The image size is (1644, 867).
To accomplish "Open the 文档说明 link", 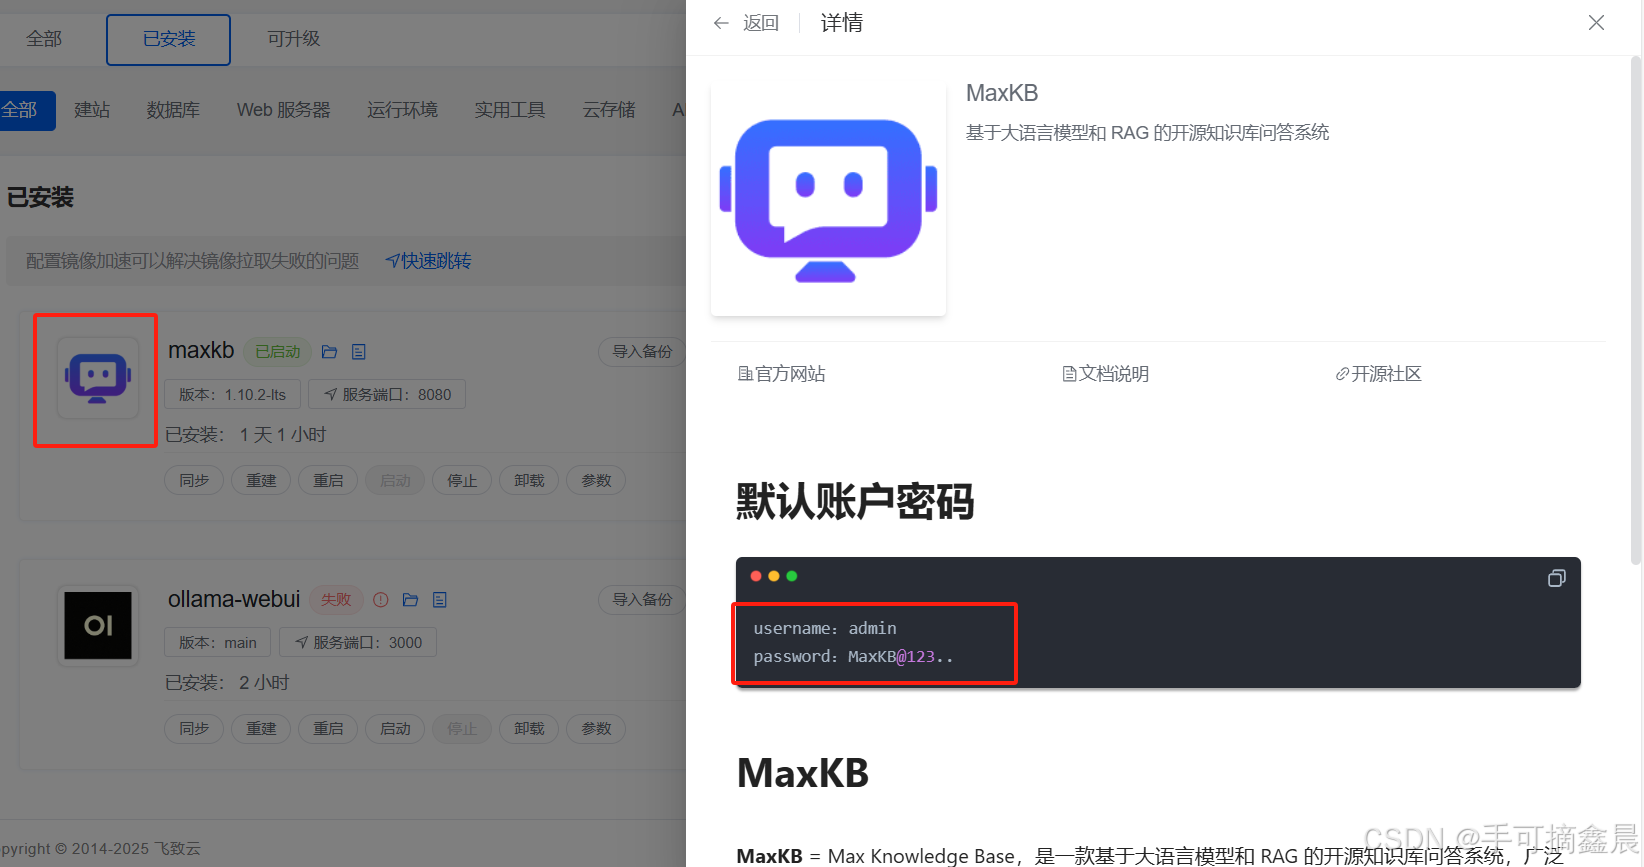I will click(1105, 374).
